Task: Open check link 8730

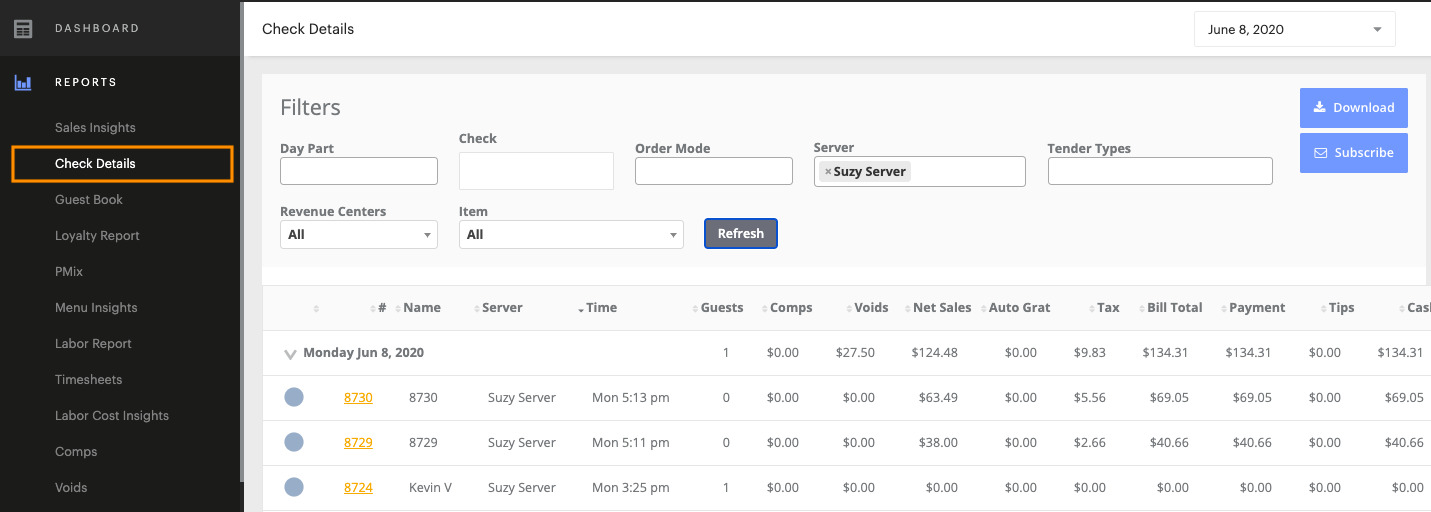Action: [358, 398]
